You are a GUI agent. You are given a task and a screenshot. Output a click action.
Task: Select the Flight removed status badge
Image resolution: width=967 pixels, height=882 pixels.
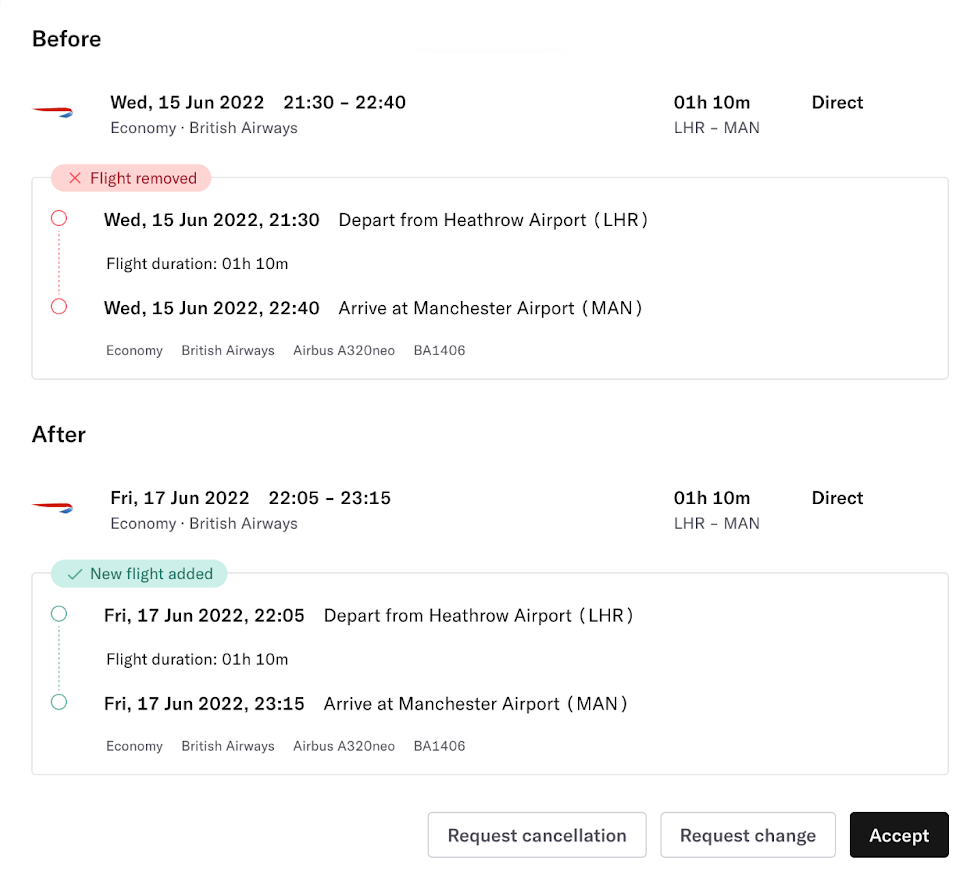pos(131,177)
